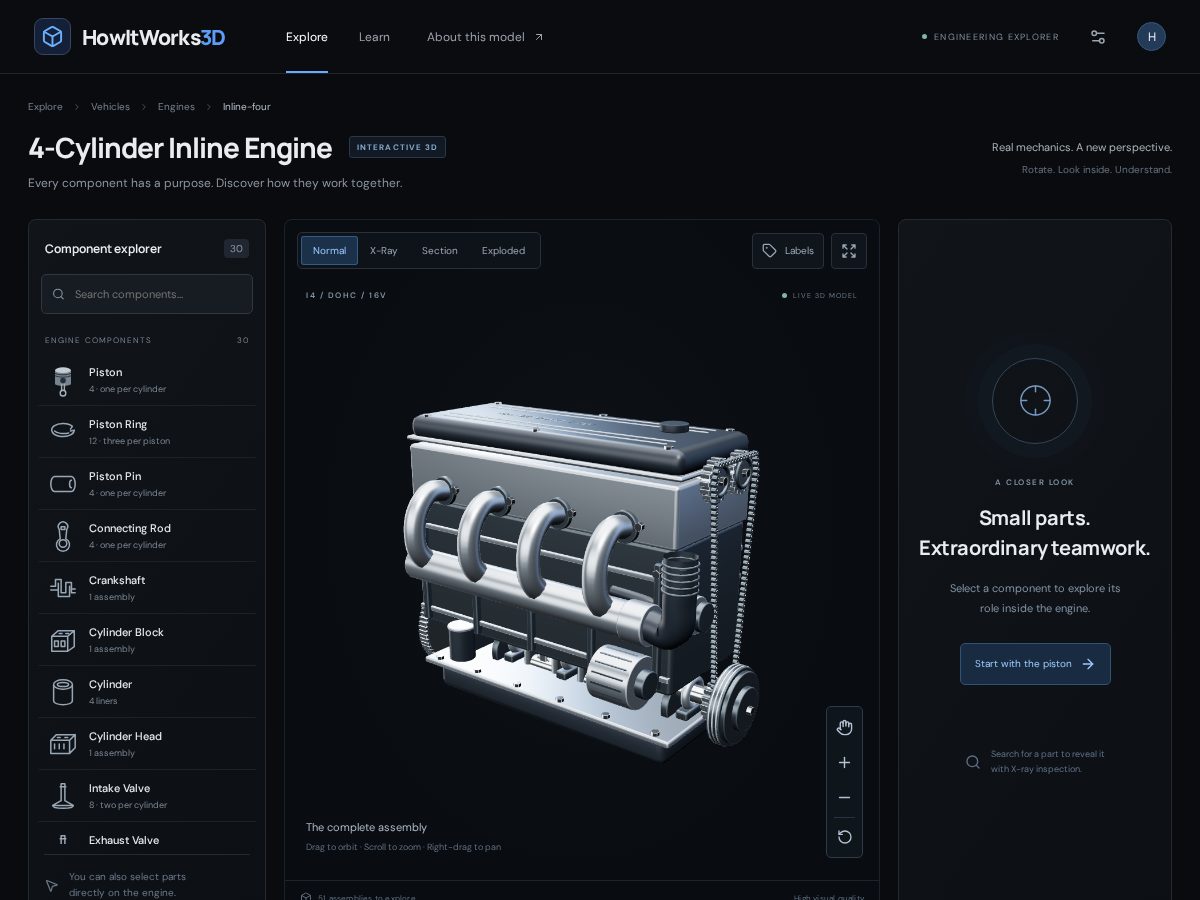Select Piston Ring in component list
The image size is (1200, 900).
147,432
